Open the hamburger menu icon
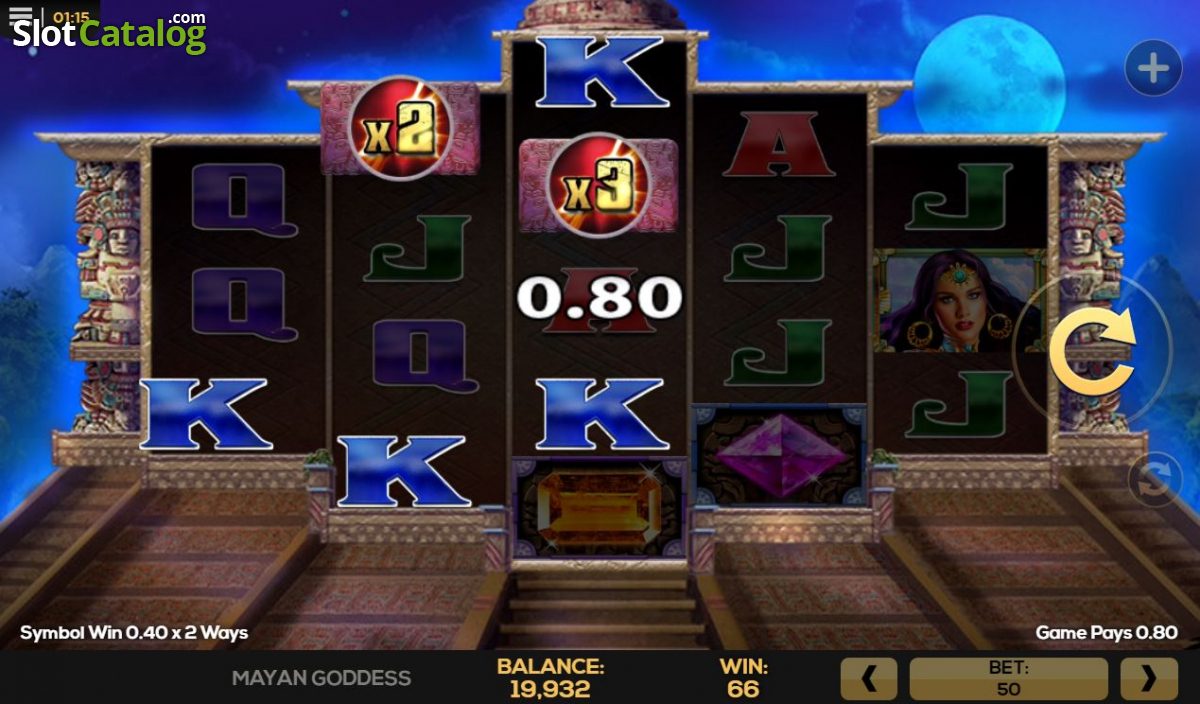The image size is (1200, 704). 20,16
